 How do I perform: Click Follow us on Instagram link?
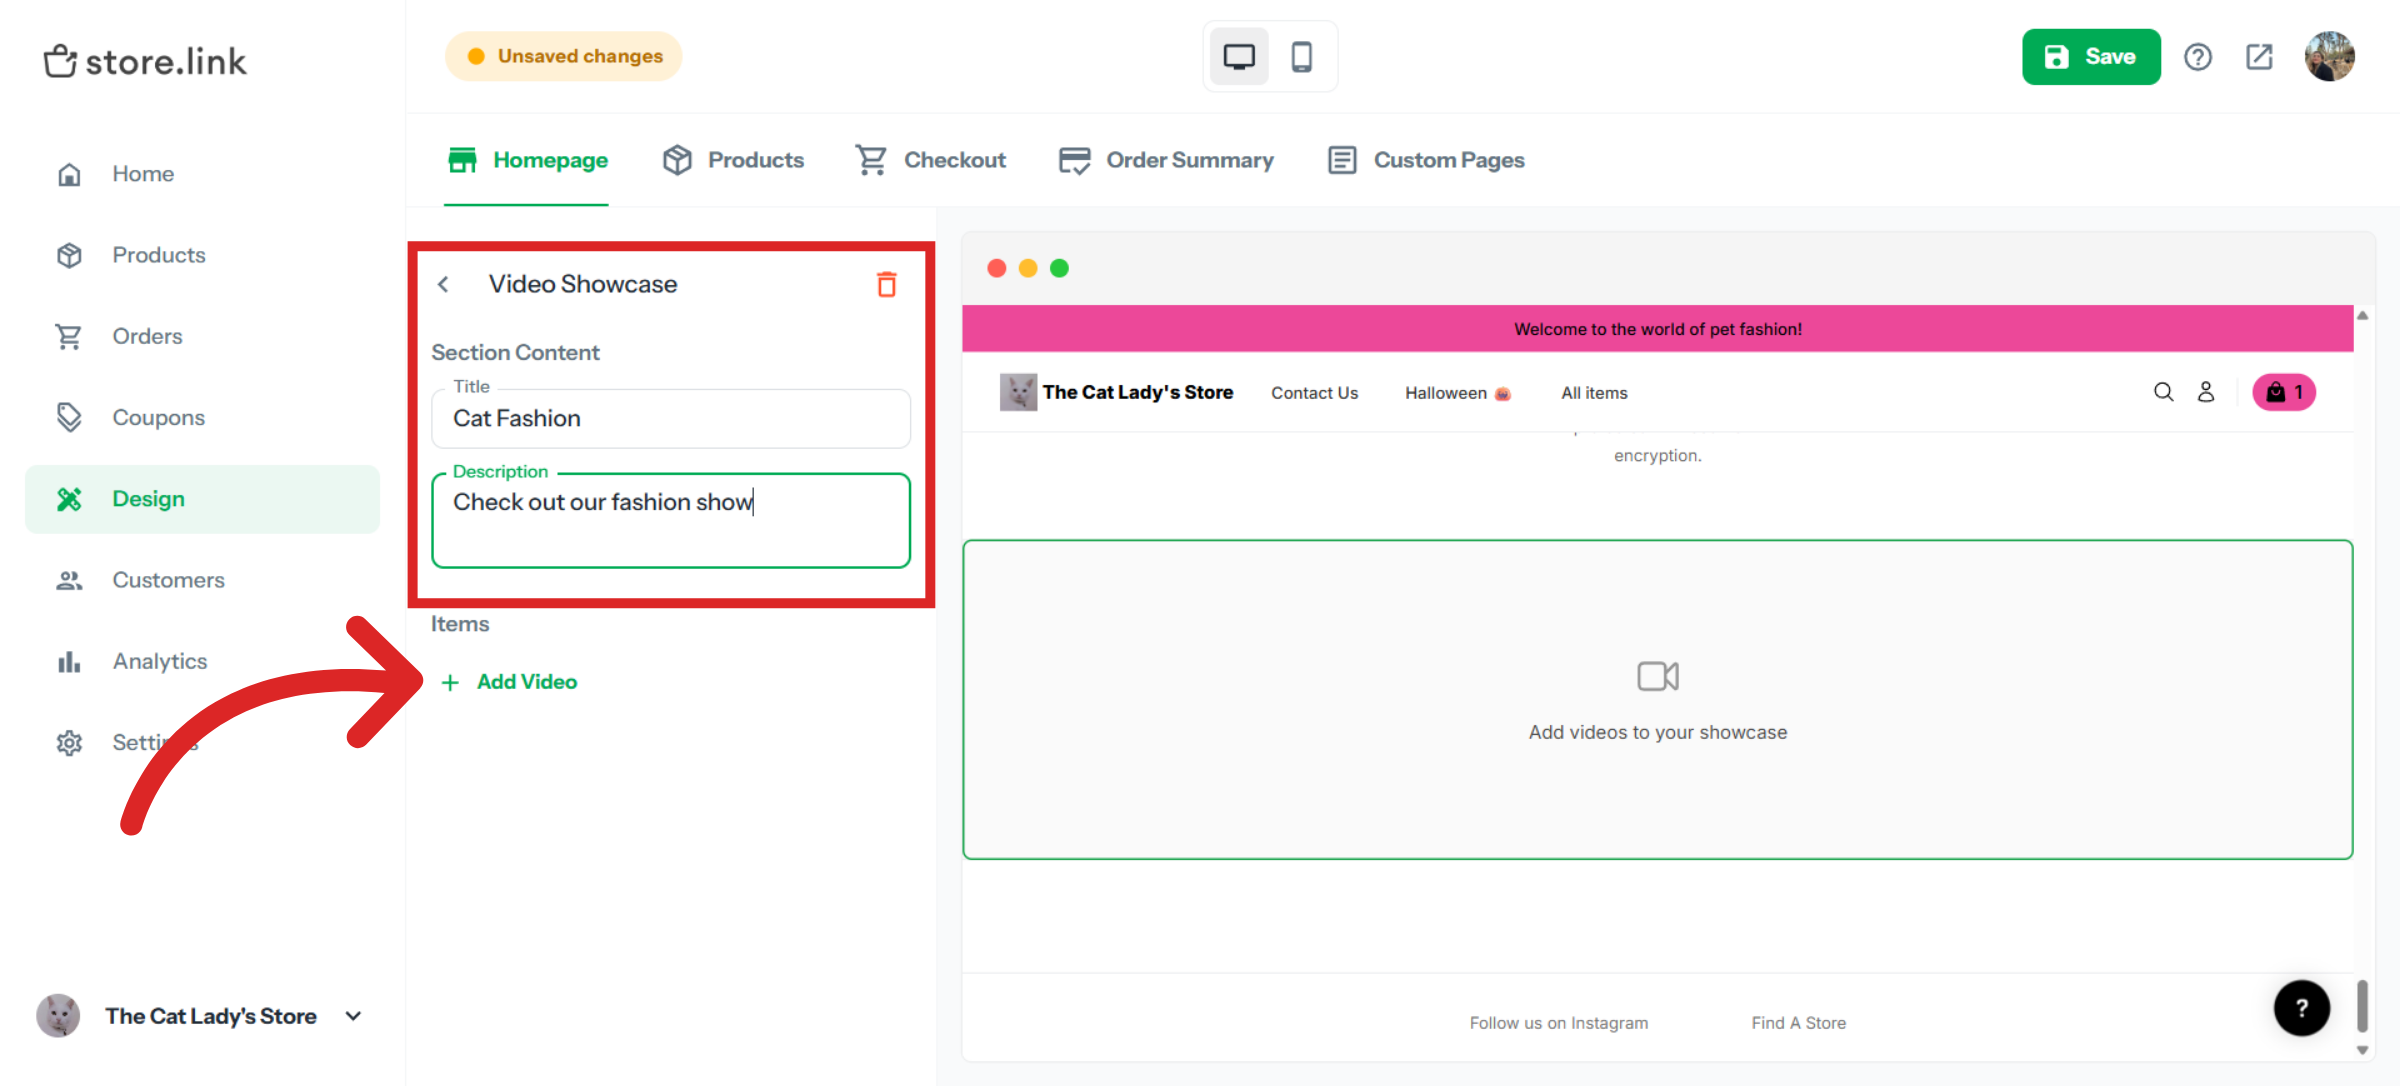click(1558, 1023)
